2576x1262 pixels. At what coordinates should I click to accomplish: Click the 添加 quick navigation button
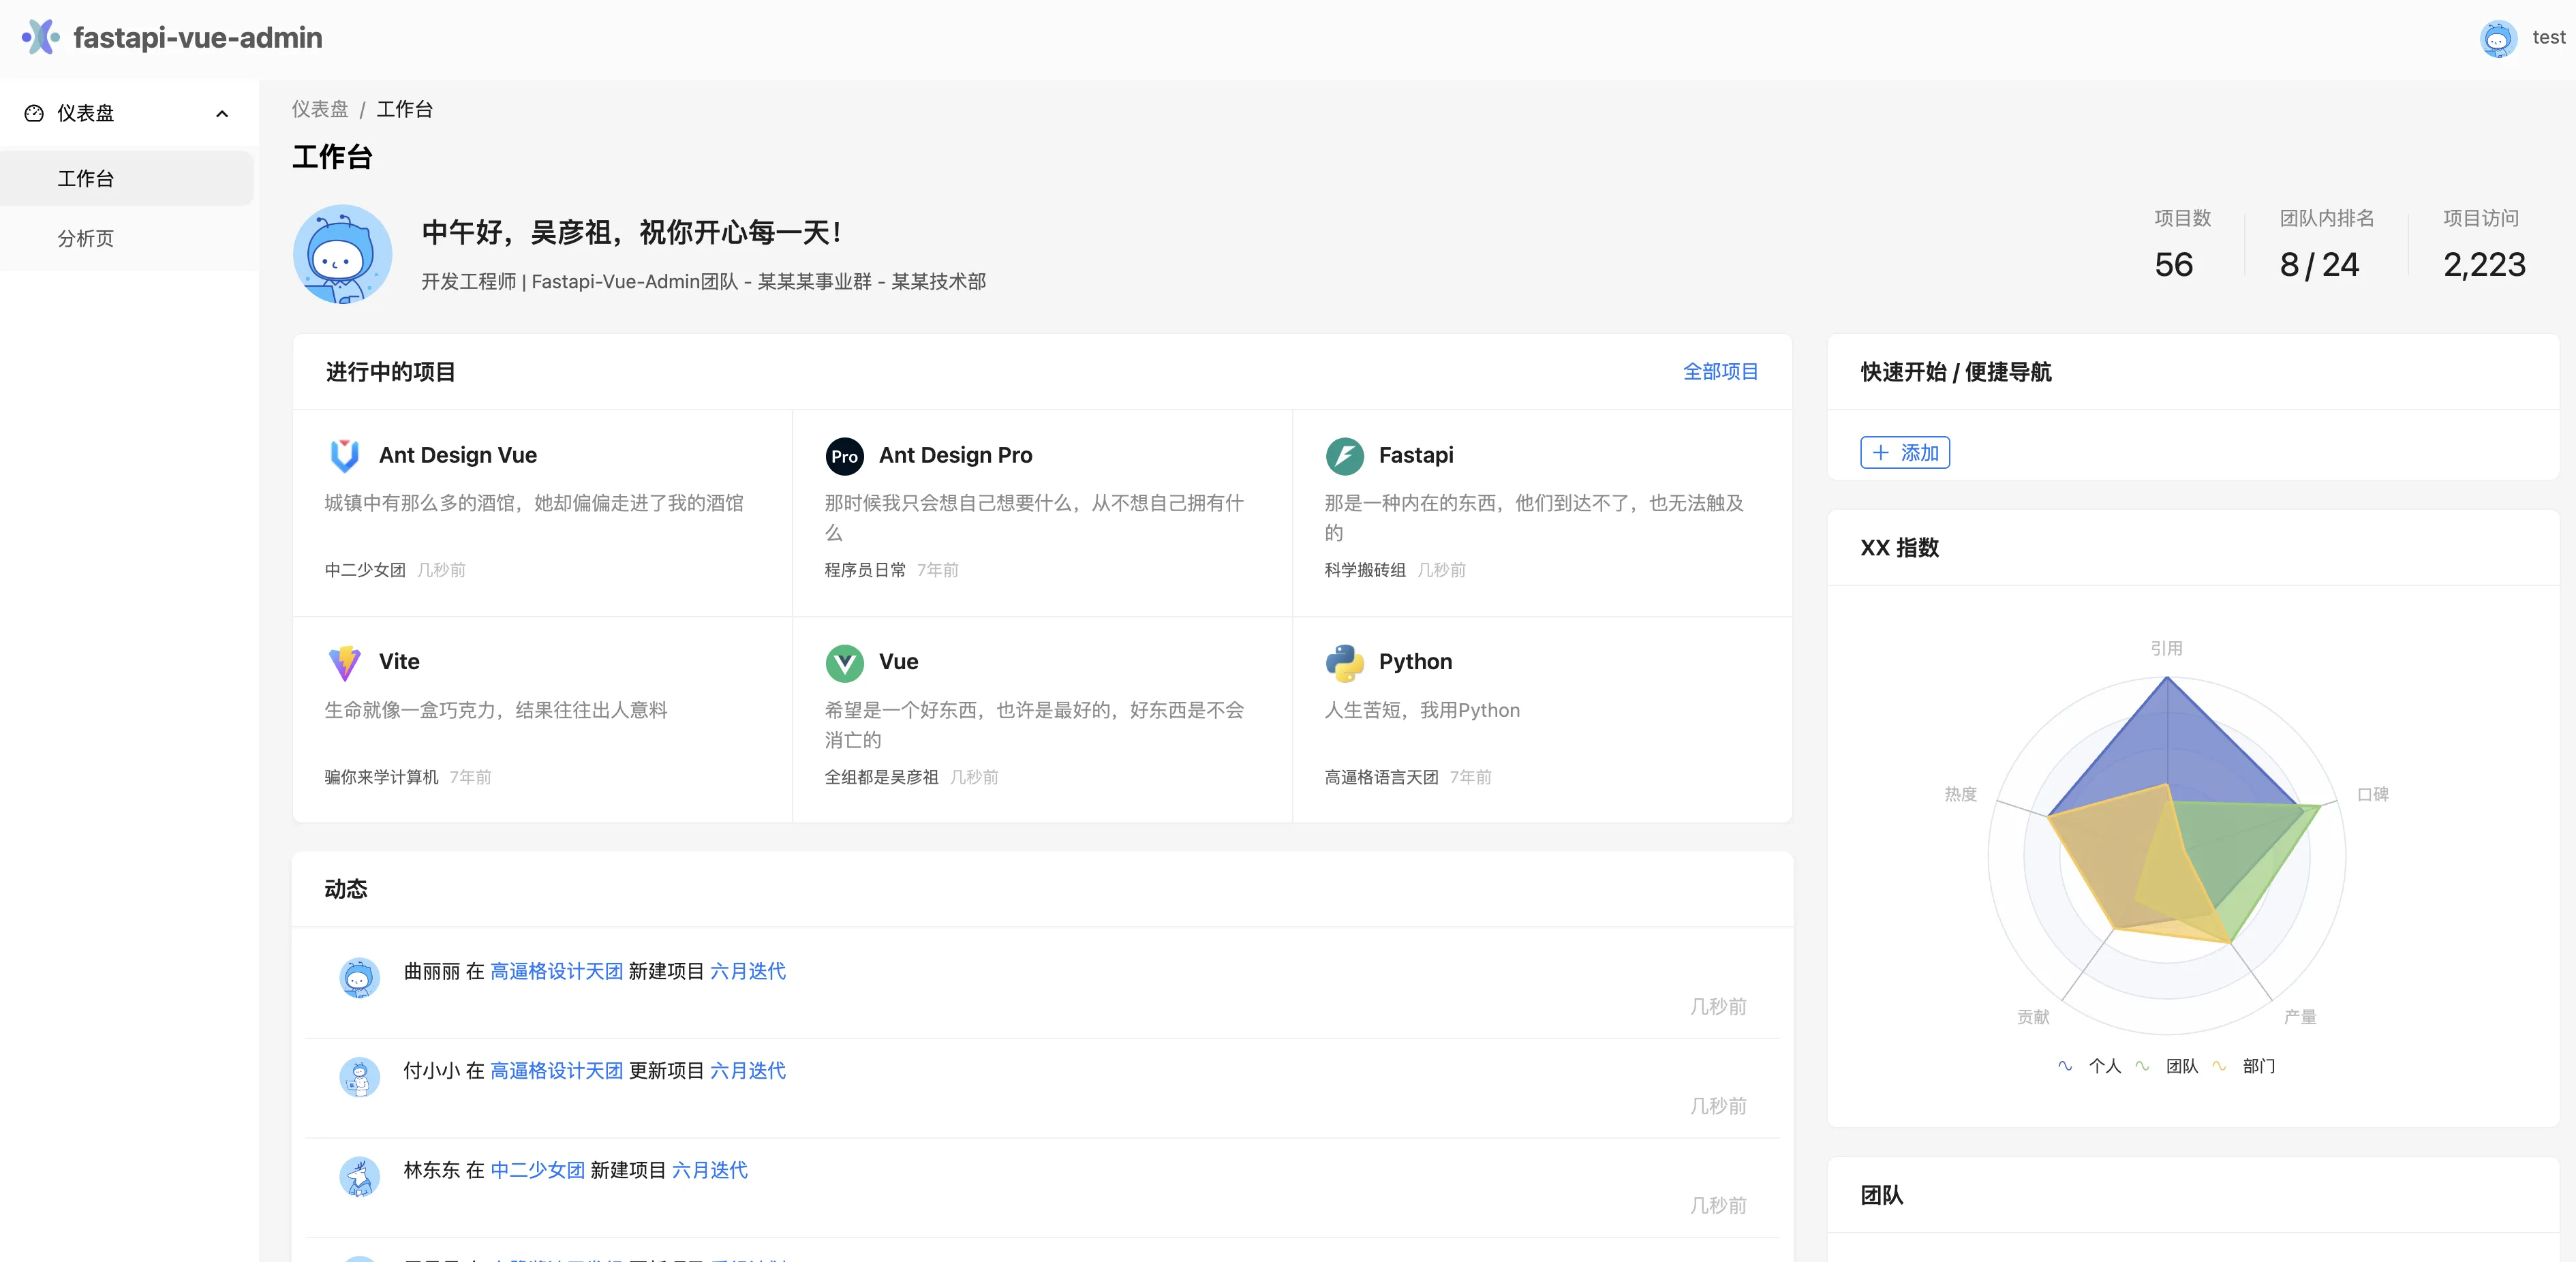click(1904, 452)
